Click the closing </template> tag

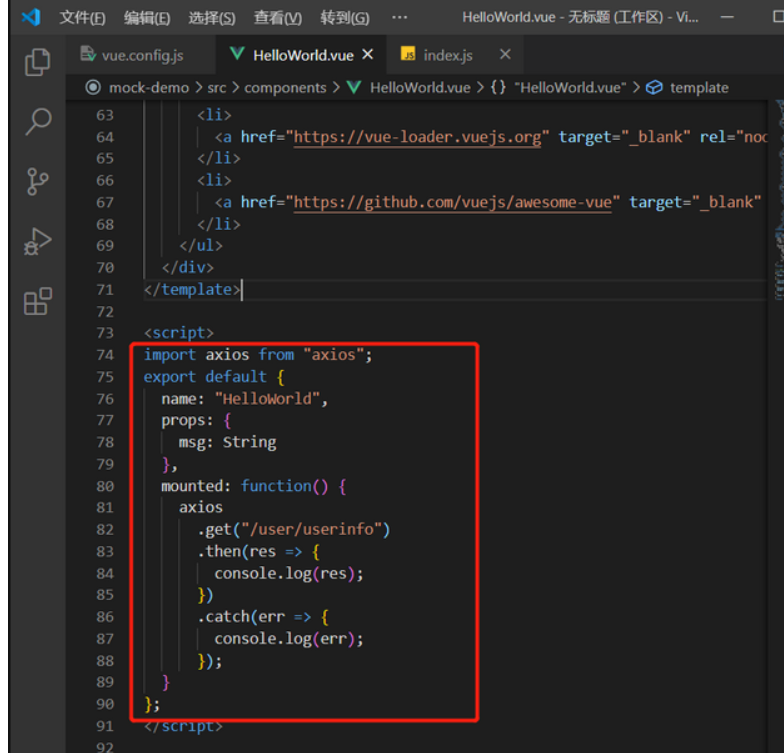(192, 290)
